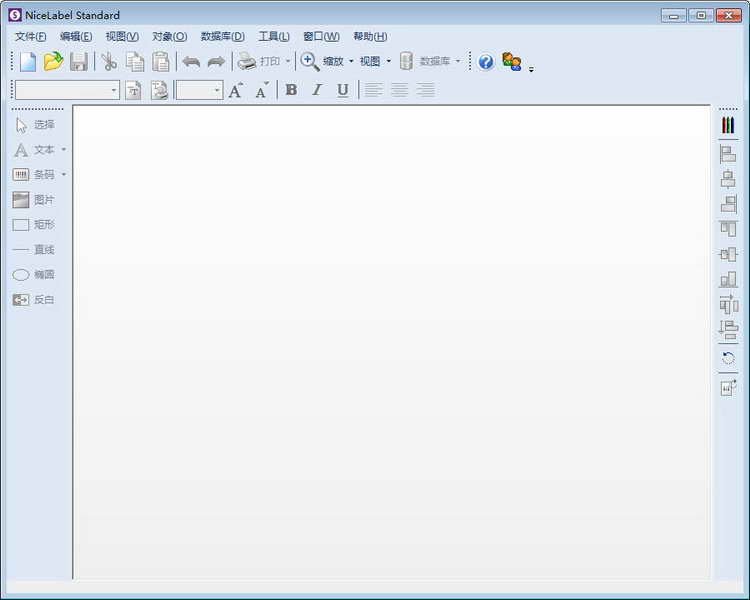Click the printer 打印 button
This screenshot has height=600, width=750.
pos(259,61)
